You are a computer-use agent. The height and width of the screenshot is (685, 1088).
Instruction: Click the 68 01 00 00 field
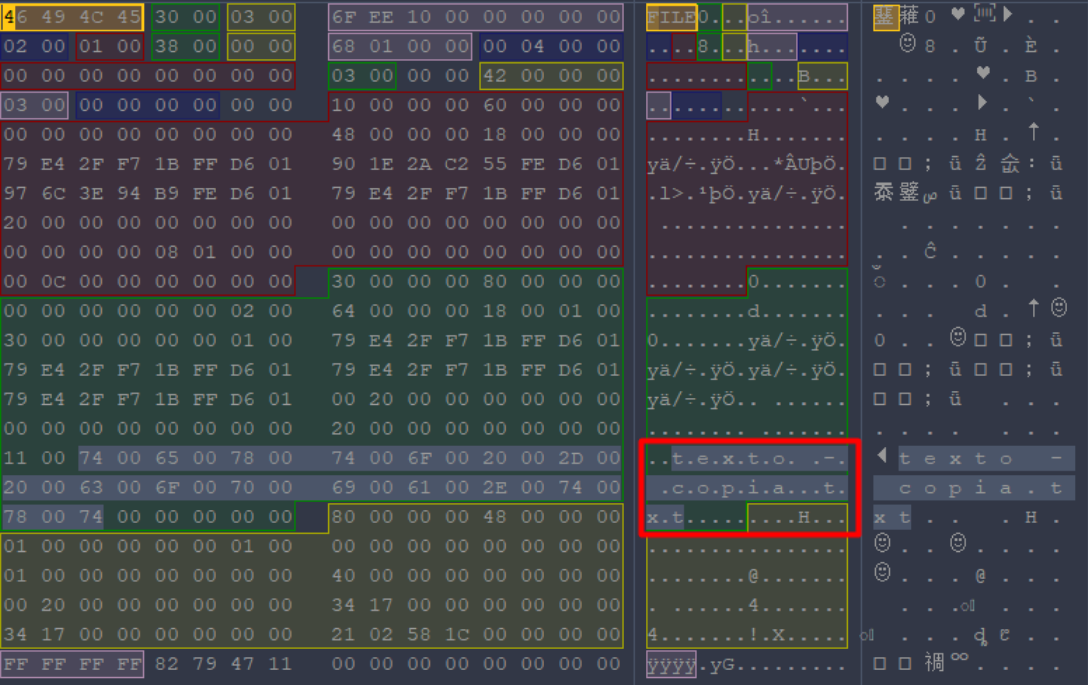(399, 47)
